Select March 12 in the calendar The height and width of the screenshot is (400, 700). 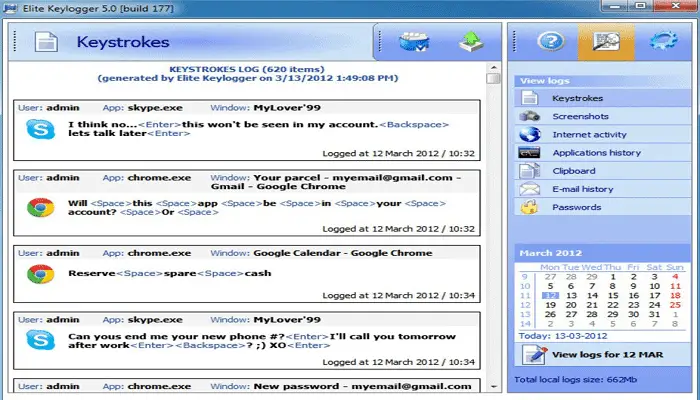pyautogui.click(x=550, y=296)
